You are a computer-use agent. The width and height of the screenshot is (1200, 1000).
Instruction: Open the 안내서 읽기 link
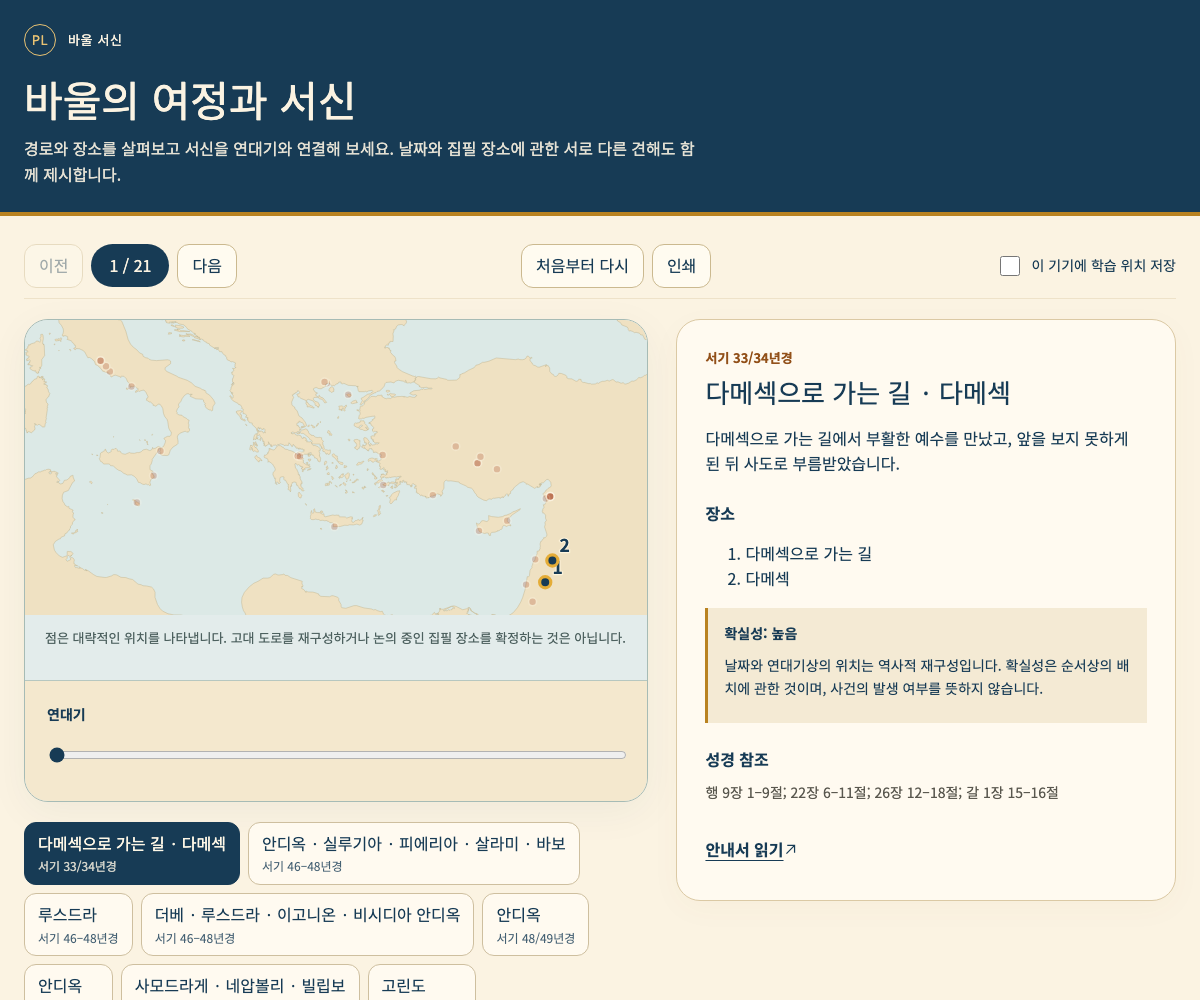pyautogui.click(x=744, y=850)
